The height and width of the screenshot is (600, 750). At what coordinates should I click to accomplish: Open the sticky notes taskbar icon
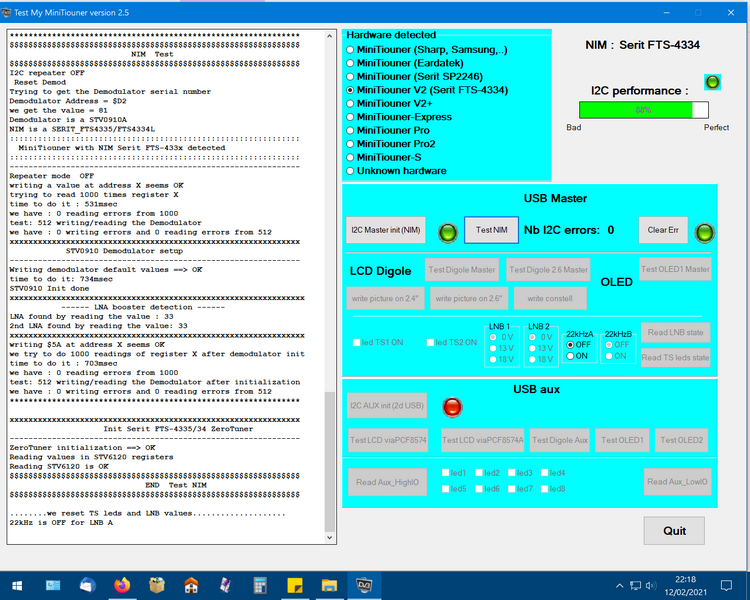295,585
